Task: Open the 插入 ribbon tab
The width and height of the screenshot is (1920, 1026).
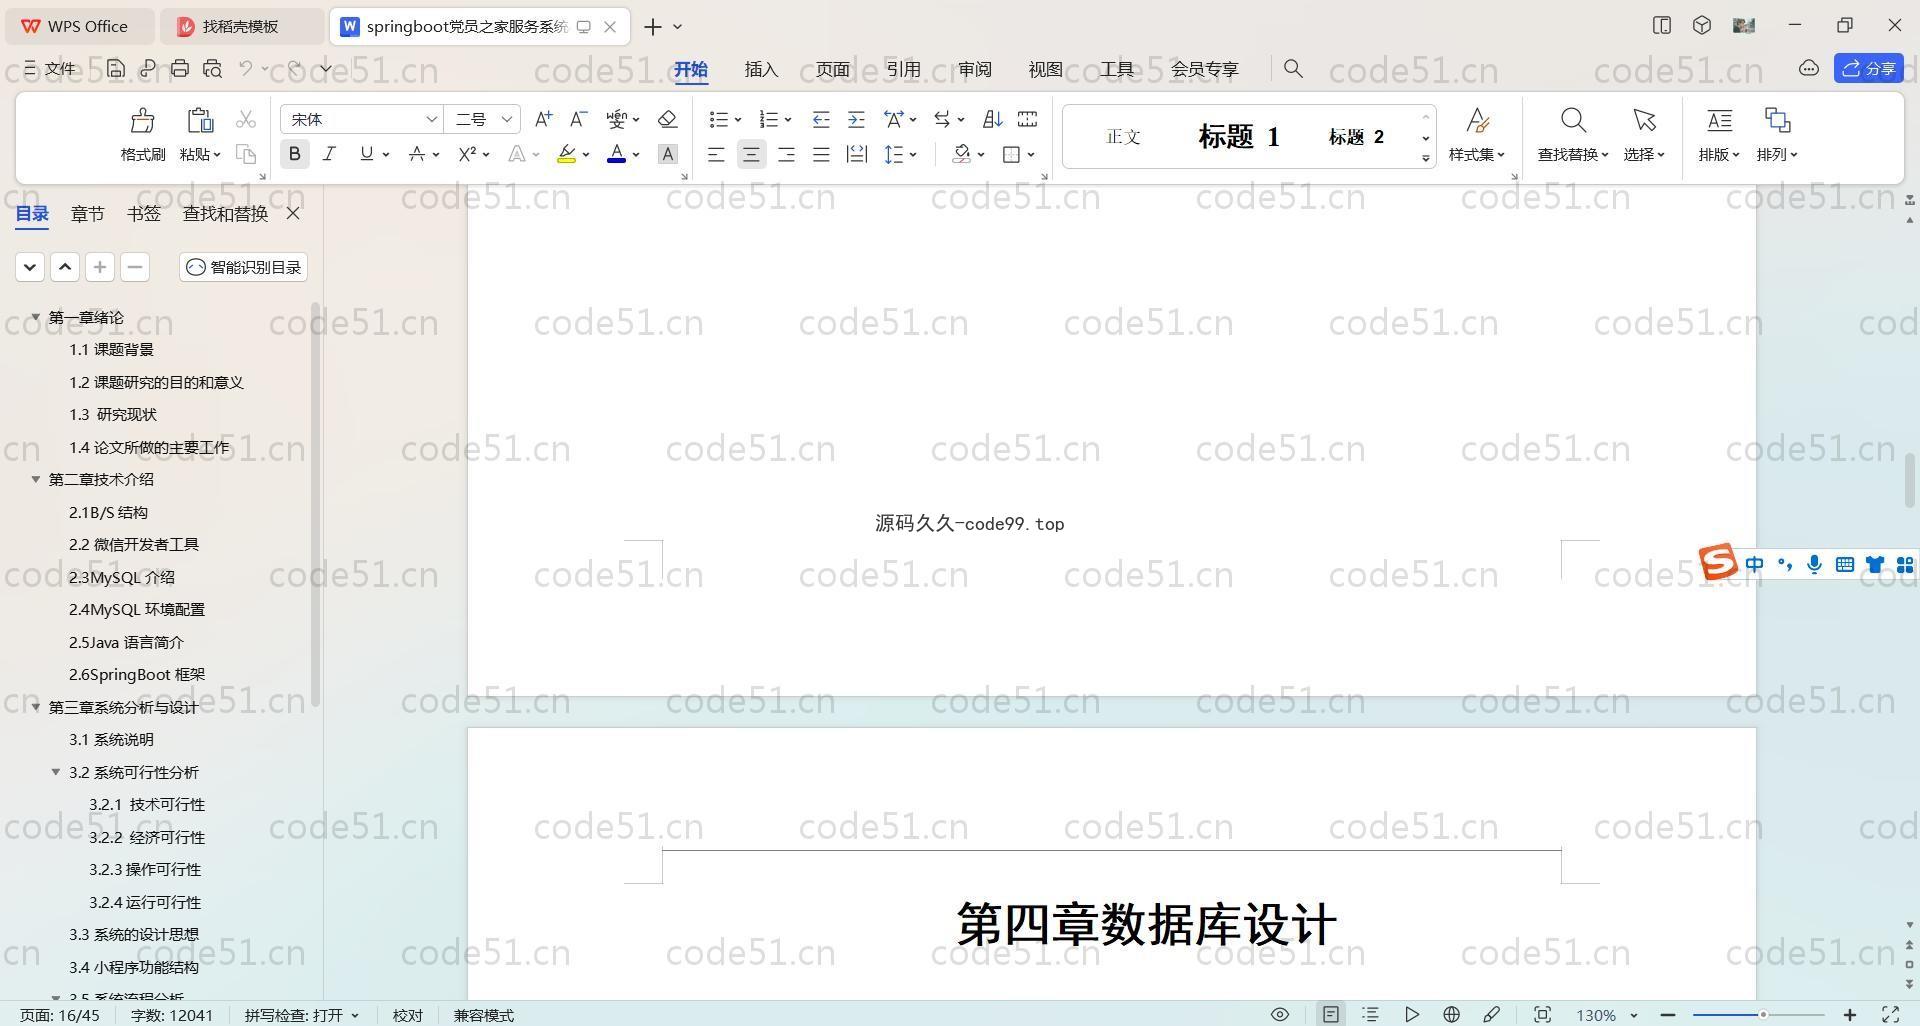Action: tap(761, 69)
